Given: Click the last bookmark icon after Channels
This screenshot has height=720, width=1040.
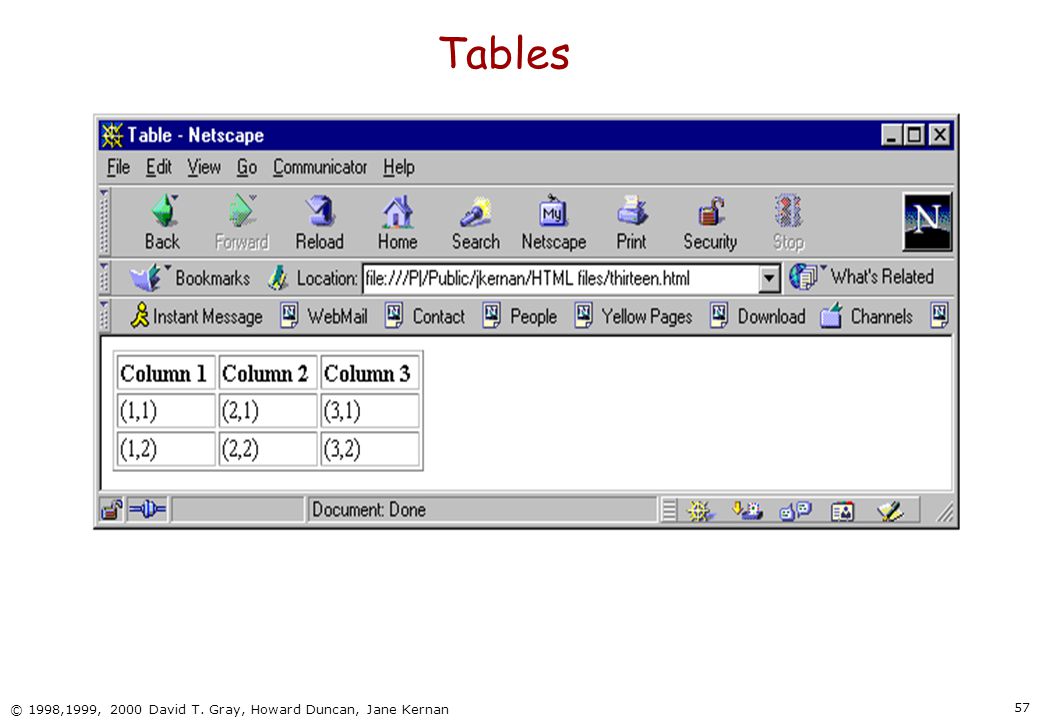Looking at the screenshot, I should coord(939,315).
